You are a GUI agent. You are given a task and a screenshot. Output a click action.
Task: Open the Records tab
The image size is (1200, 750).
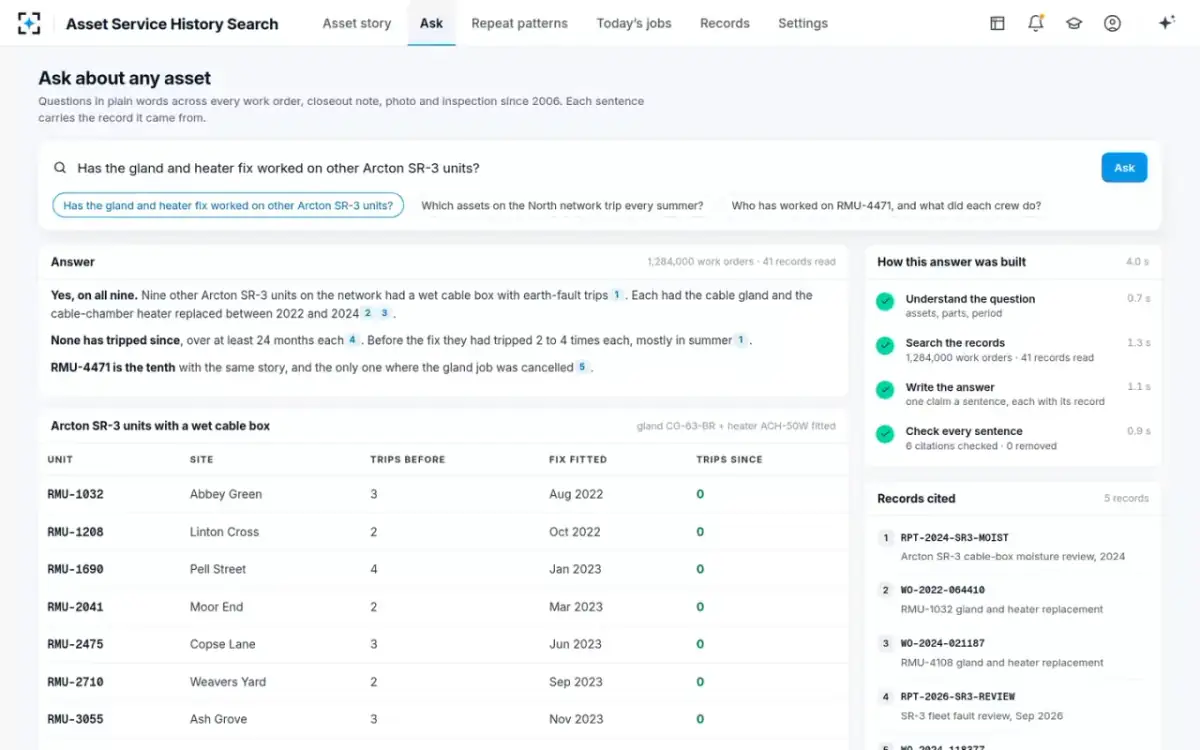coord(725,23)
